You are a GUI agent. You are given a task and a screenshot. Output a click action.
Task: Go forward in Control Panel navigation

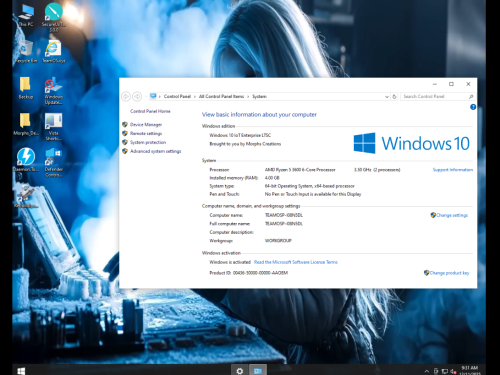click(137, 96)
